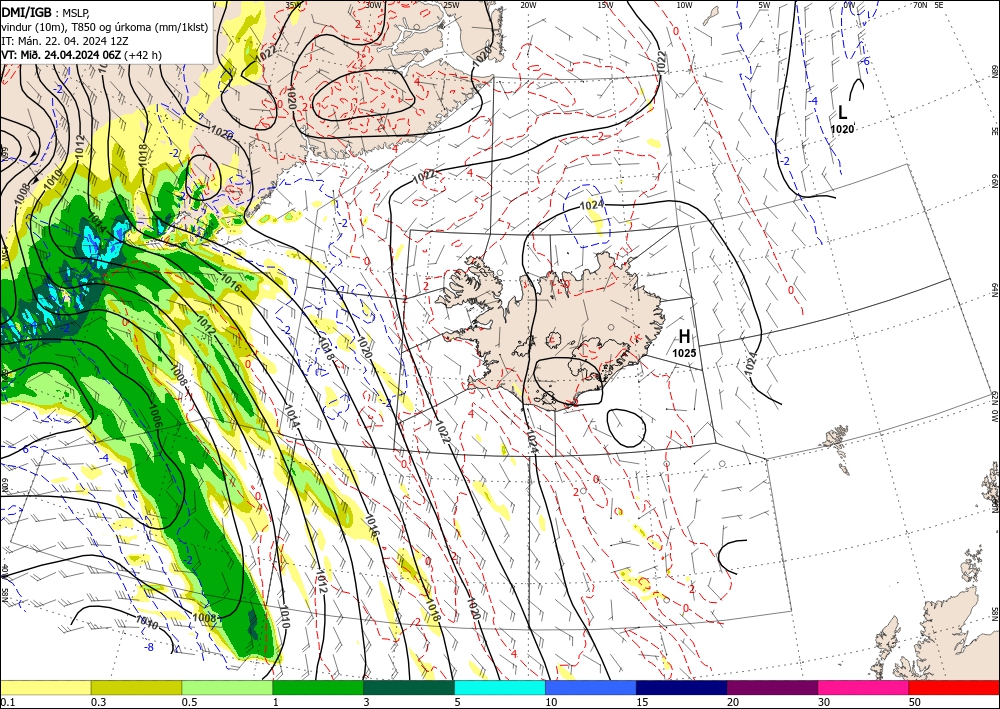Click the "20W" longitude label
Image resolution: width=1000 pixels, height=709 pixels.
(528, 5)
